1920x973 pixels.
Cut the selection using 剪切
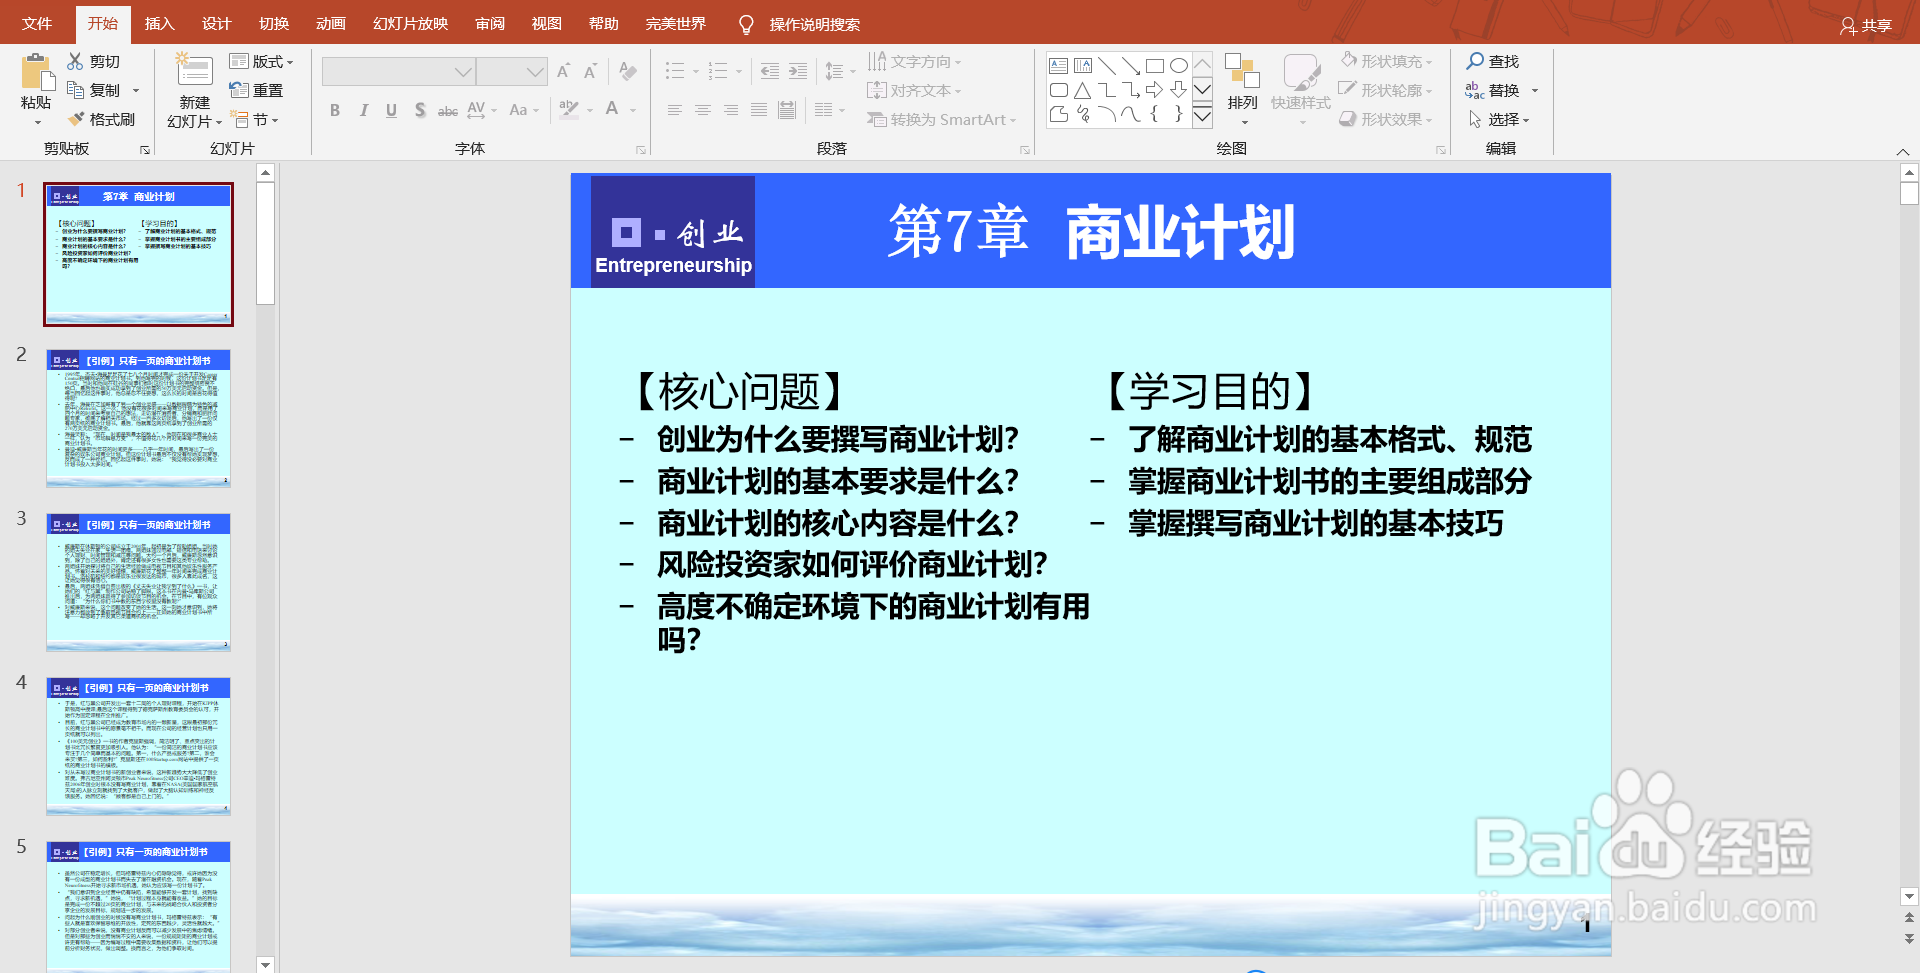coord(101,60)
